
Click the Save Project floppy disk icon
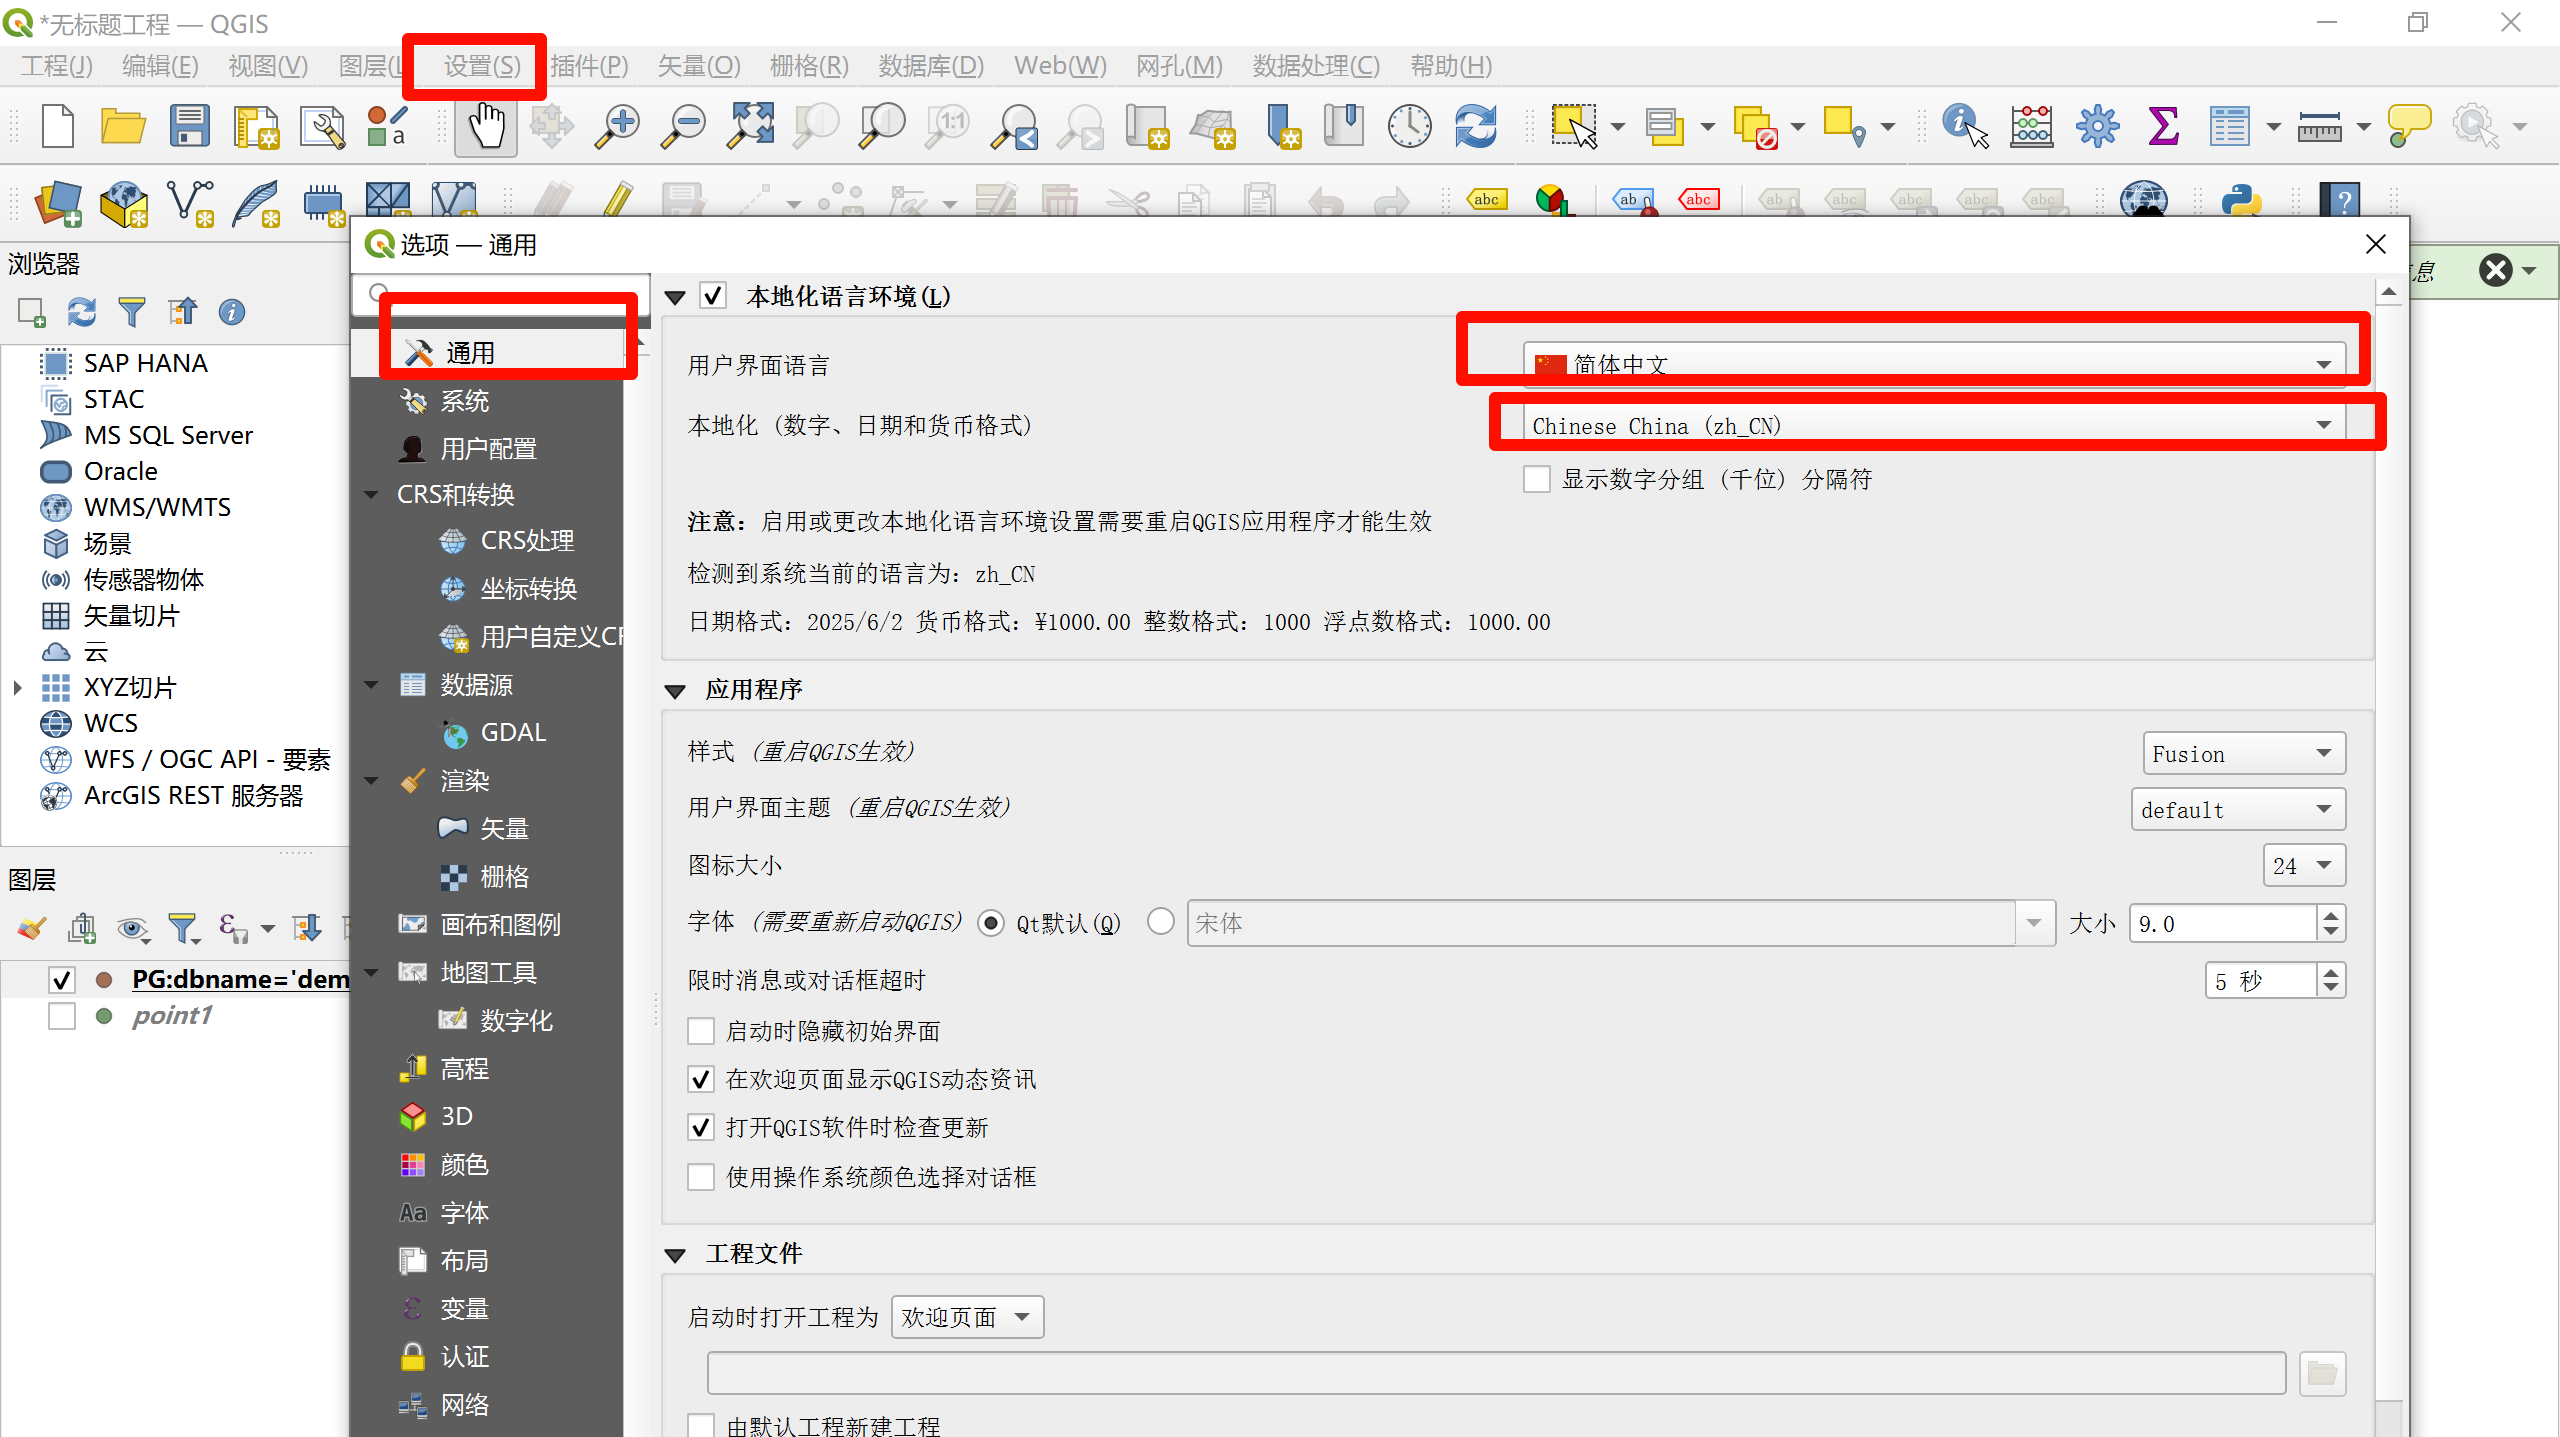189,127
